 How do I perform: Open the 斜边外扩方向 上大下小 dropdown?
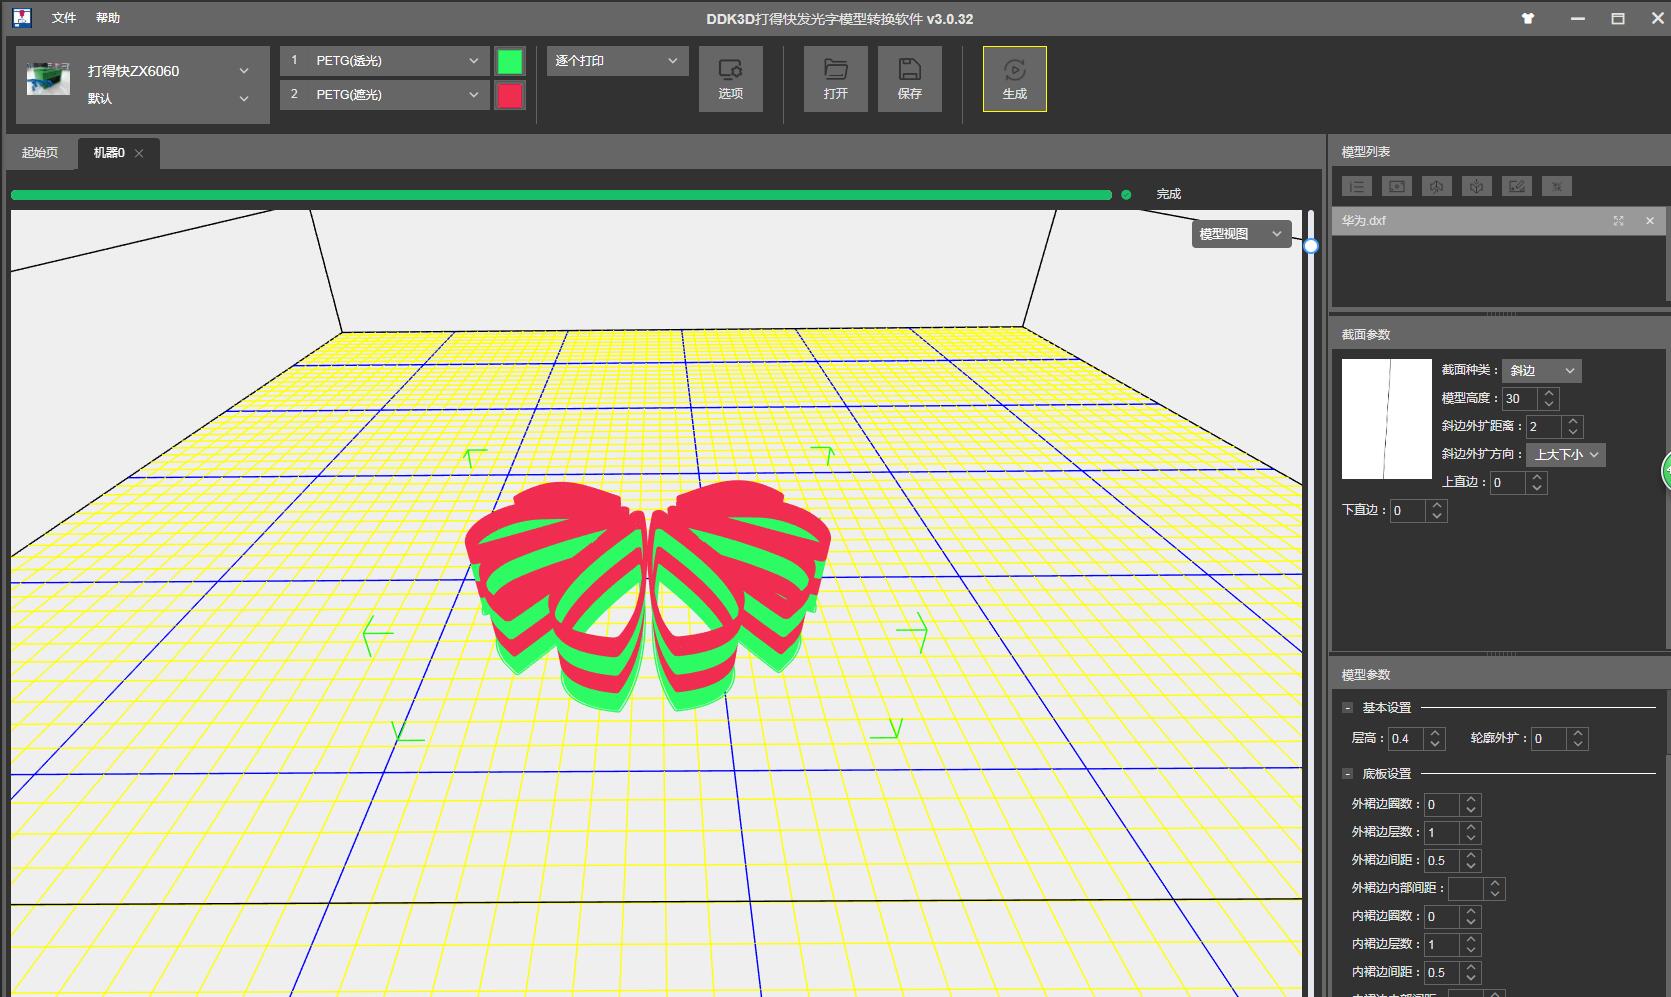coord(1566,455)
